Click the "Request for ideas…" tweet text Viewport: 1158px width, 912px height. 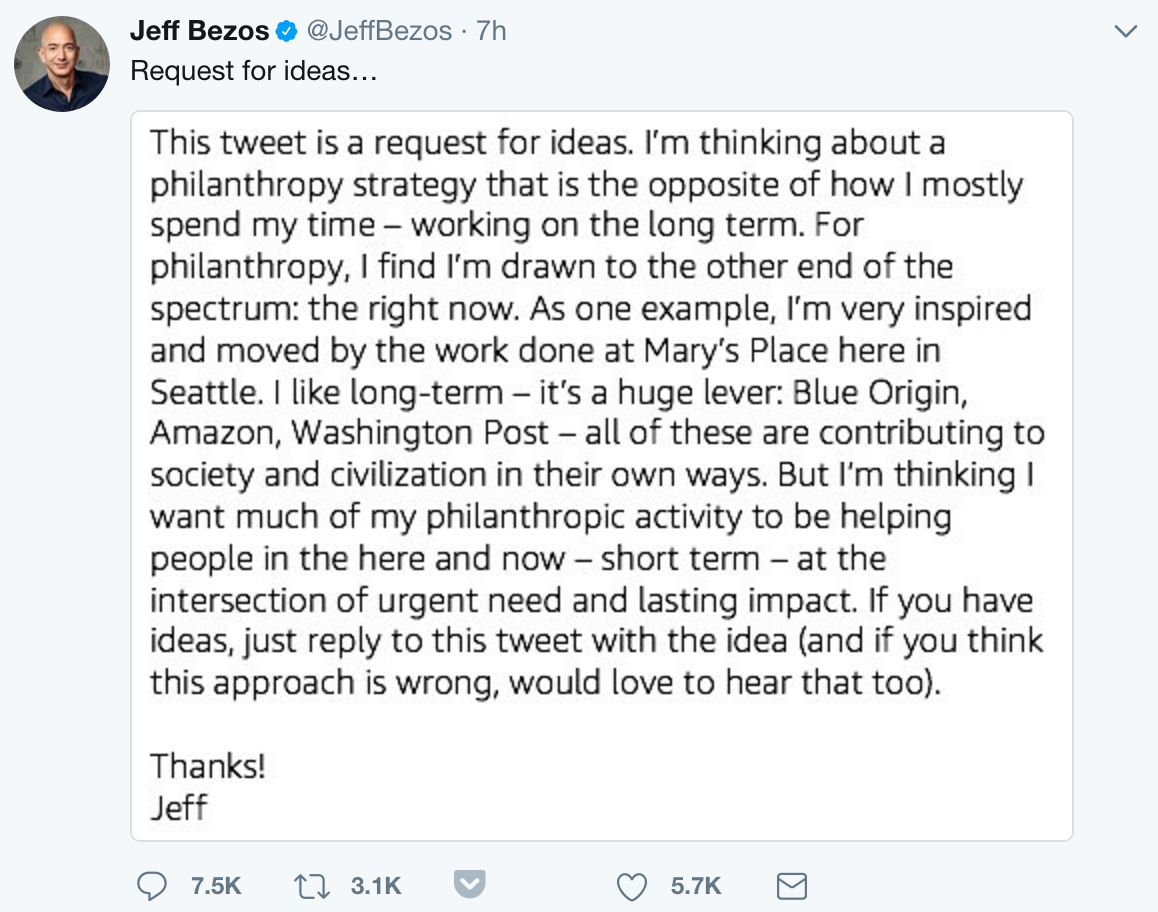point(254,72)
